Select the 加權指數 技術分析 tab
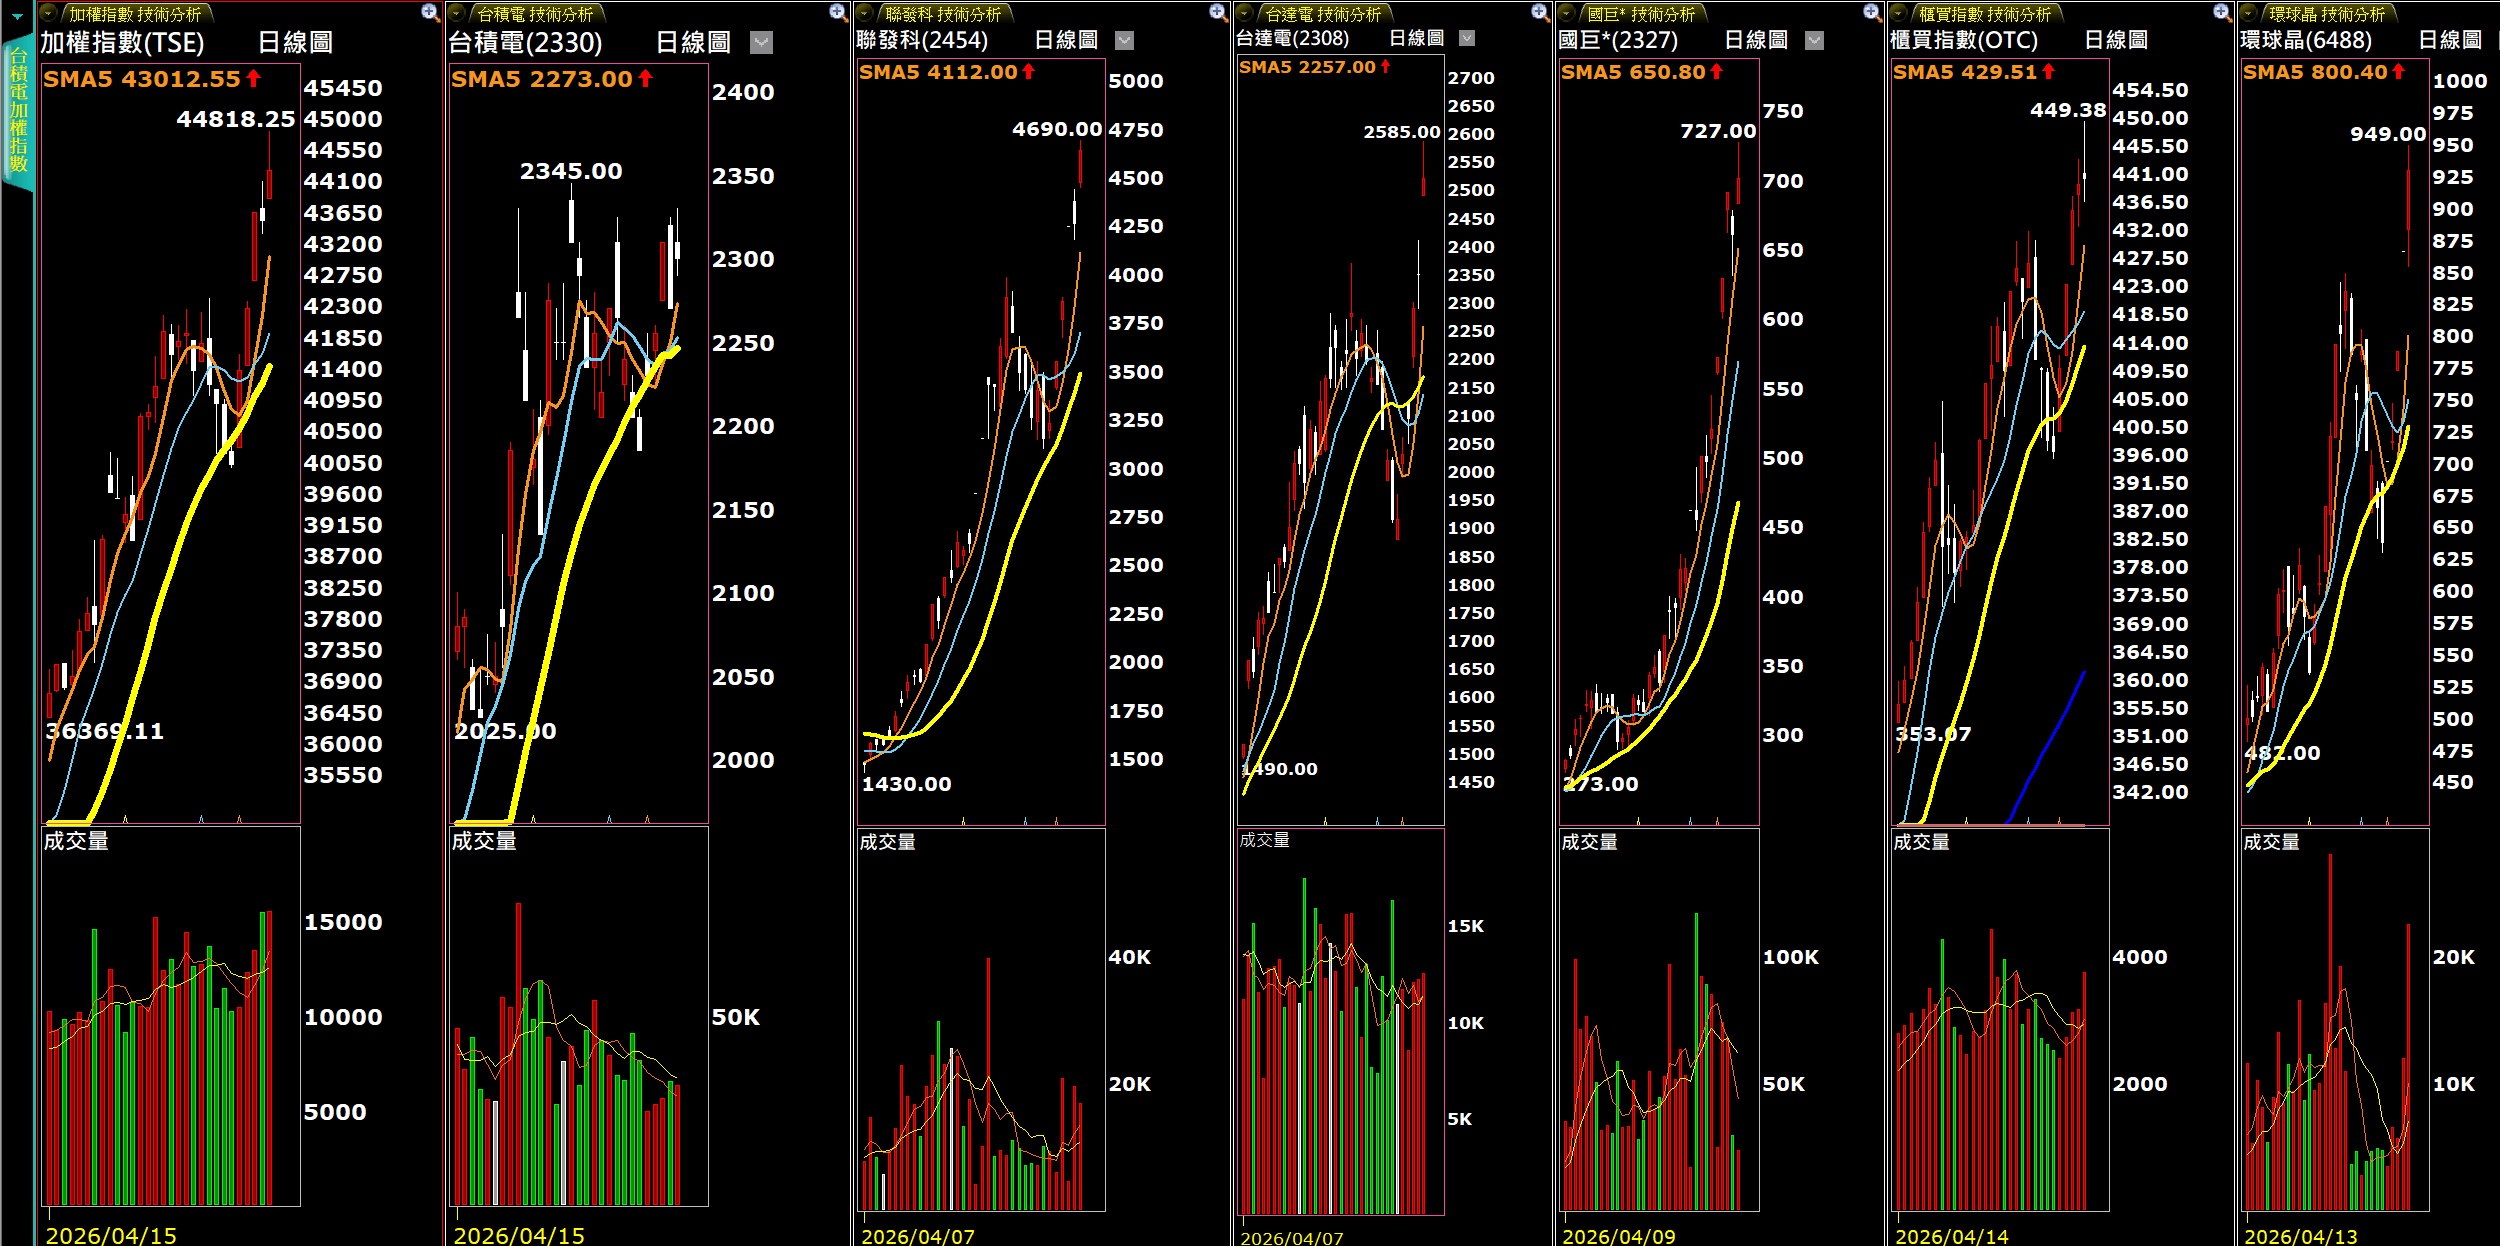2500x1246 pixels. coord(136,14)
